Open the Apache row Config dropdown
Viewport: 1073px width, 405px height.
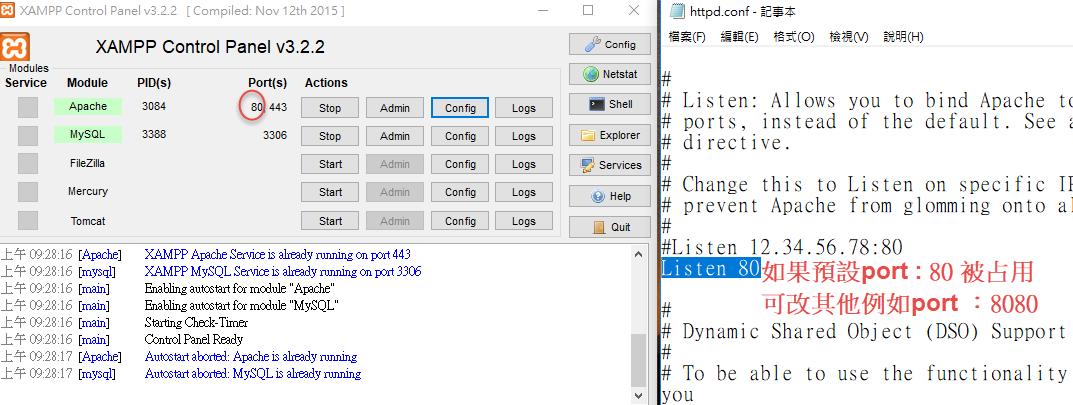point(460,108)
